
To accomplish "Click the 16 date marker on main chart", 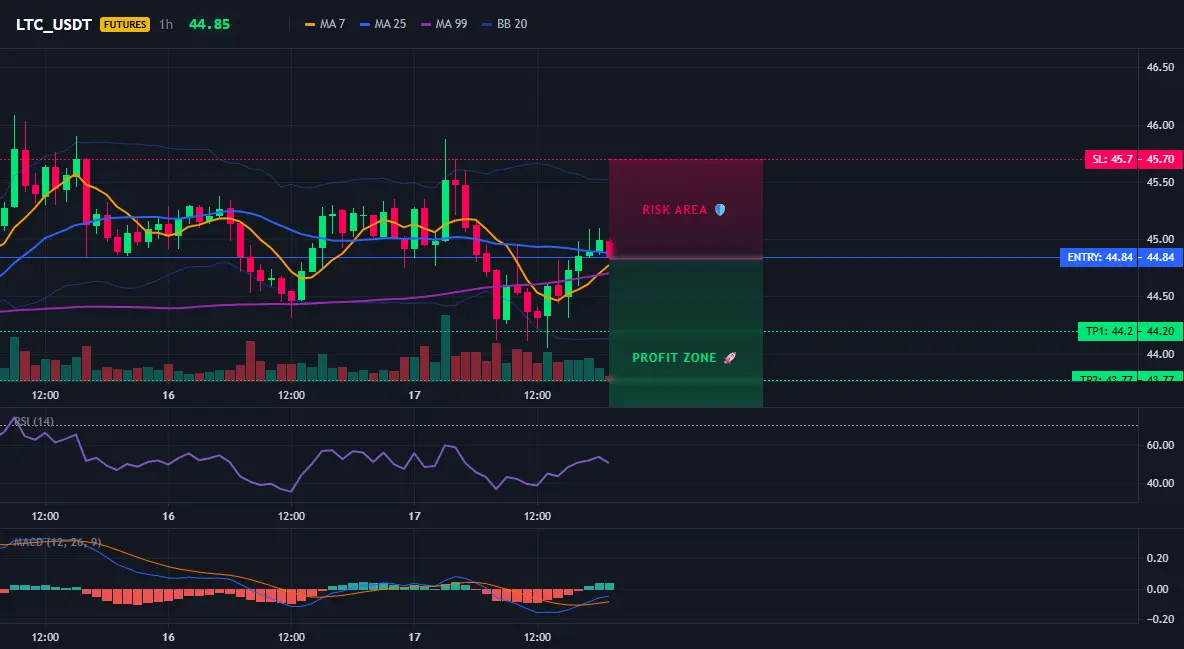I will [168, 395].
